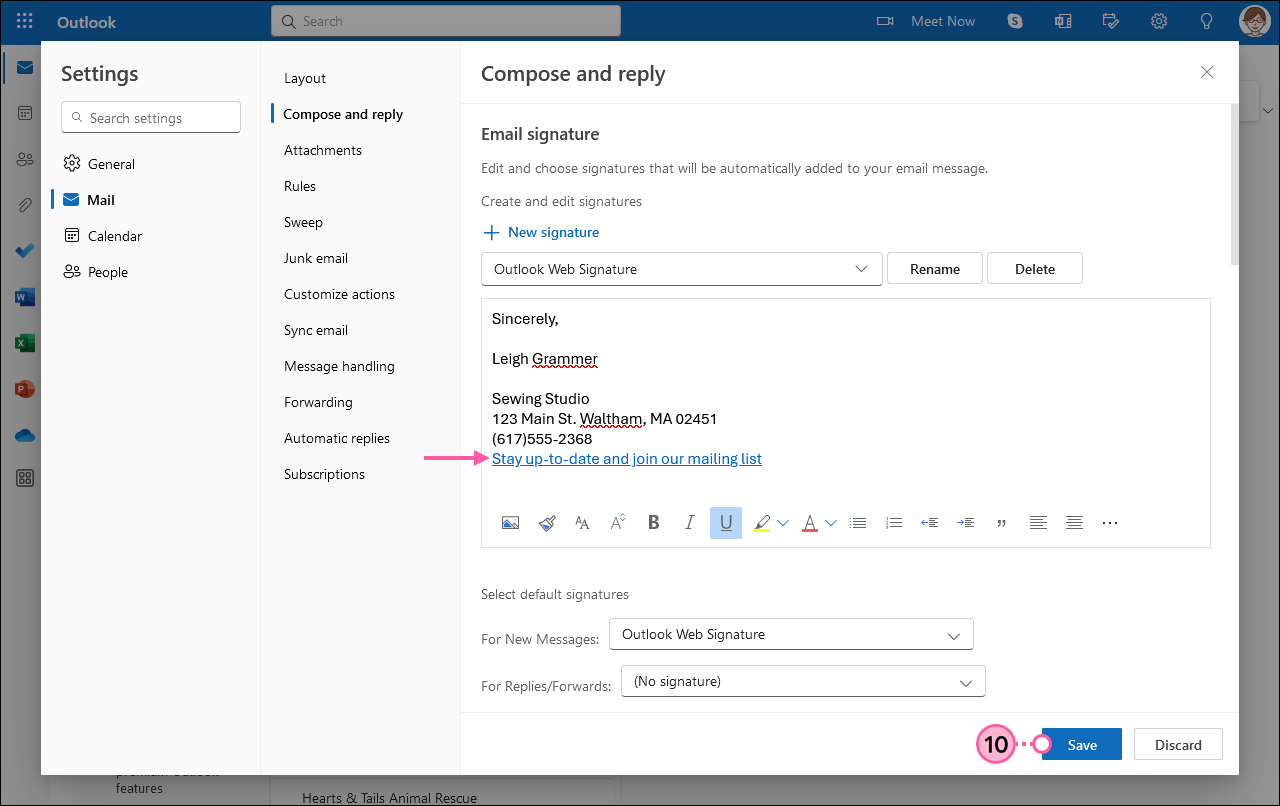Select Compose and reply
The image size is (1280, 806).
343,114
